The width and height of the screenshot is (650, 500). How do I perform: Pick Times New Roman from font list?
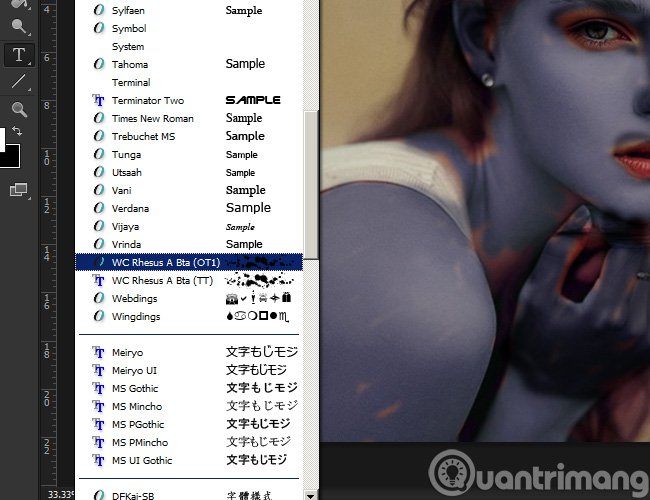189,119
